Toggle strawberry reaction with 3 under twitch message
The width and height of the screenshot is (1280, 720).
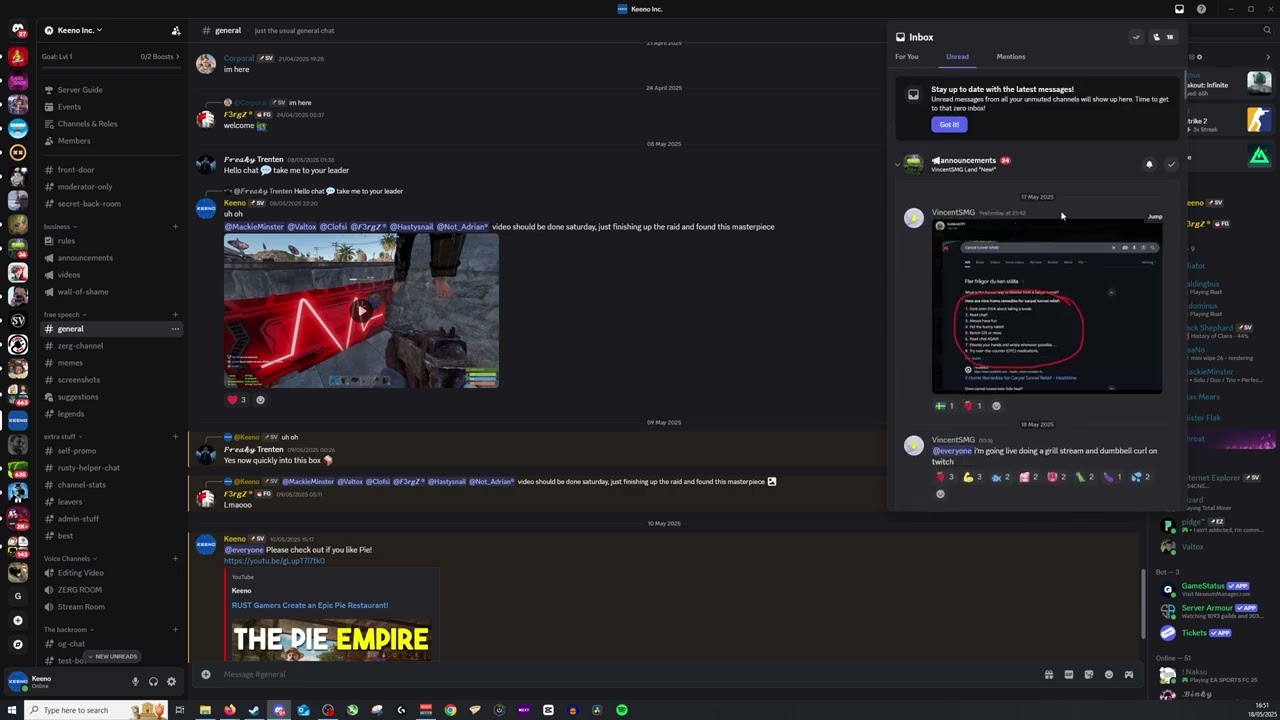pos(944,477)
